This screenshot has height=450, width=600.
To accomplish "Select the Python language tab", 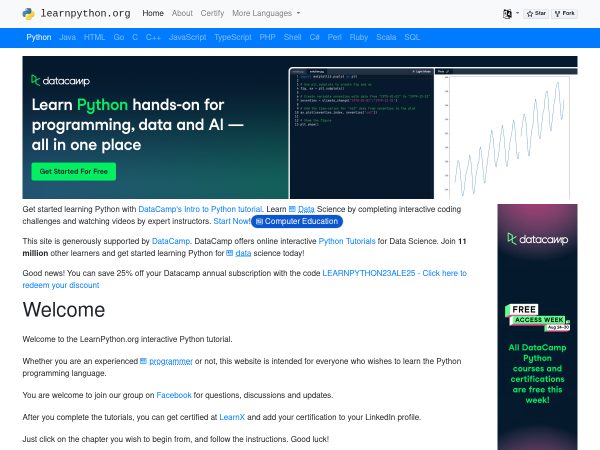I will point(39,38).
